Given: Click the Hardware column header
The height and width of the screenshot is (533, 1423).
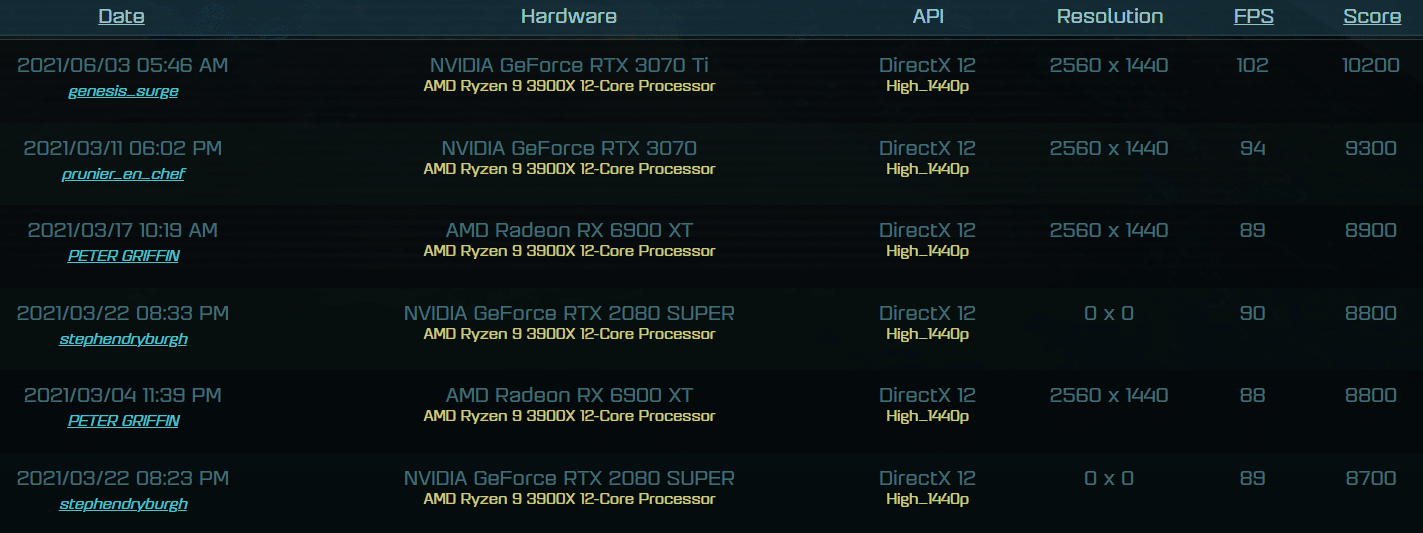Looking at the screenshot, I should pos(569,16).
